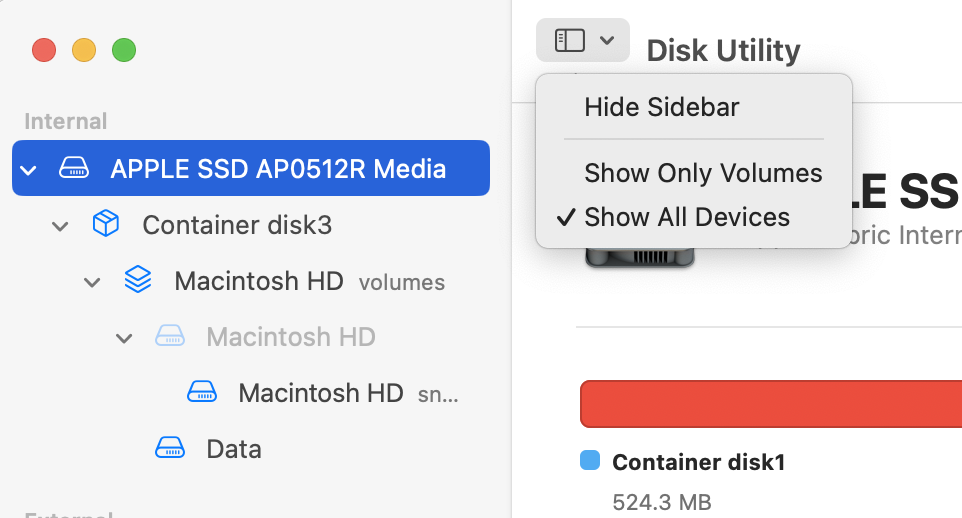Image resolution: width=962 pixels, height=518 pixels.
Task: Click the Data volume drive icon
Action: click(169, 449)
